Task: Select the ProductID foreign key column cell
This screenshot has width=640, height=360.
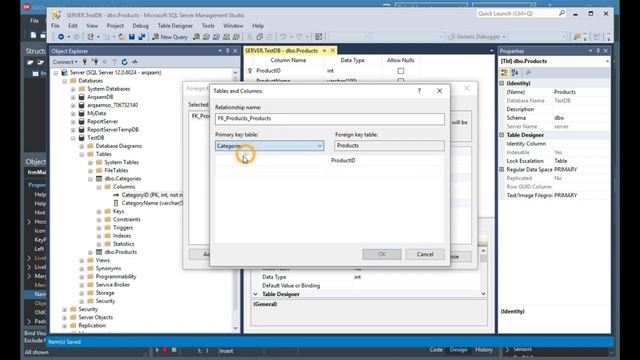Action: (x=385, y=160)
